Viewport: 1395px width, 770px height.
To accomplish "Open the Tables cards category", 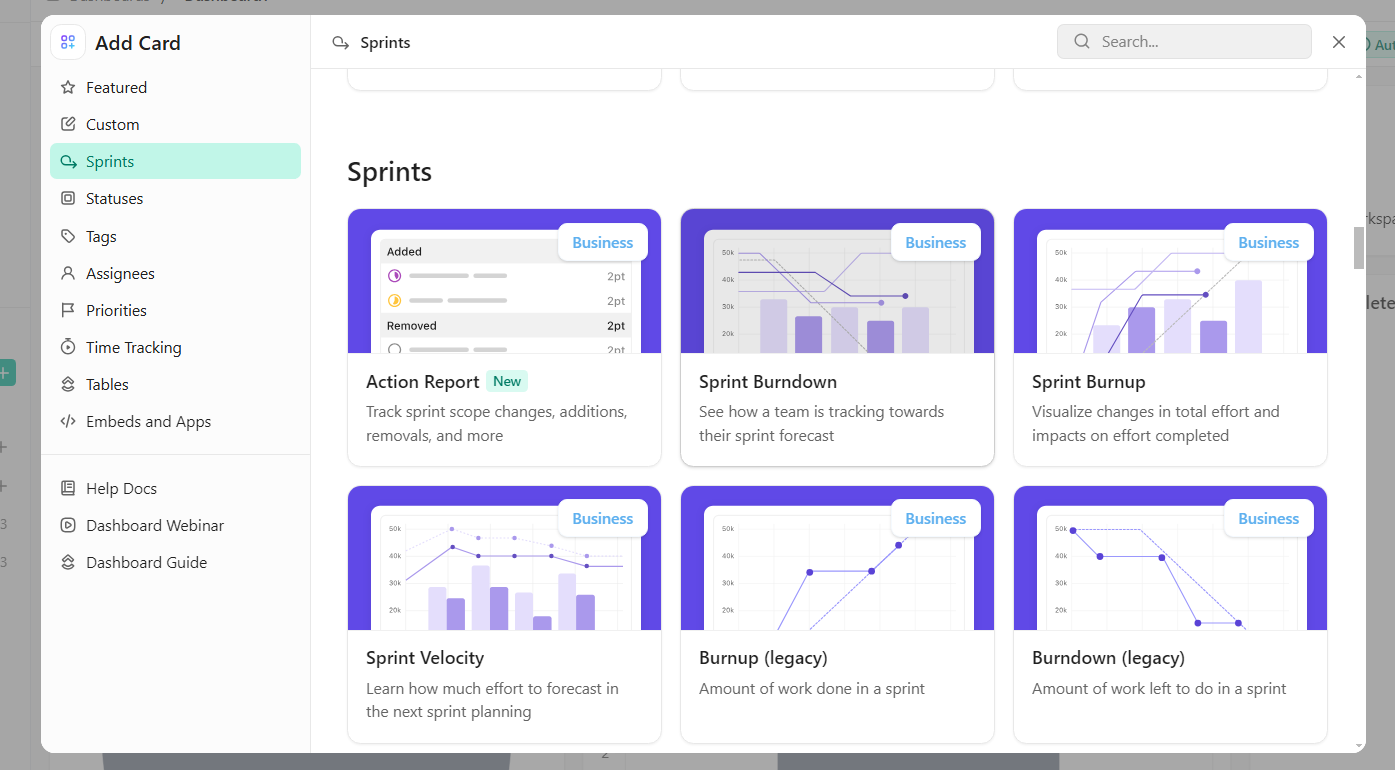I will pyautogui.click(x=175, y=384).
